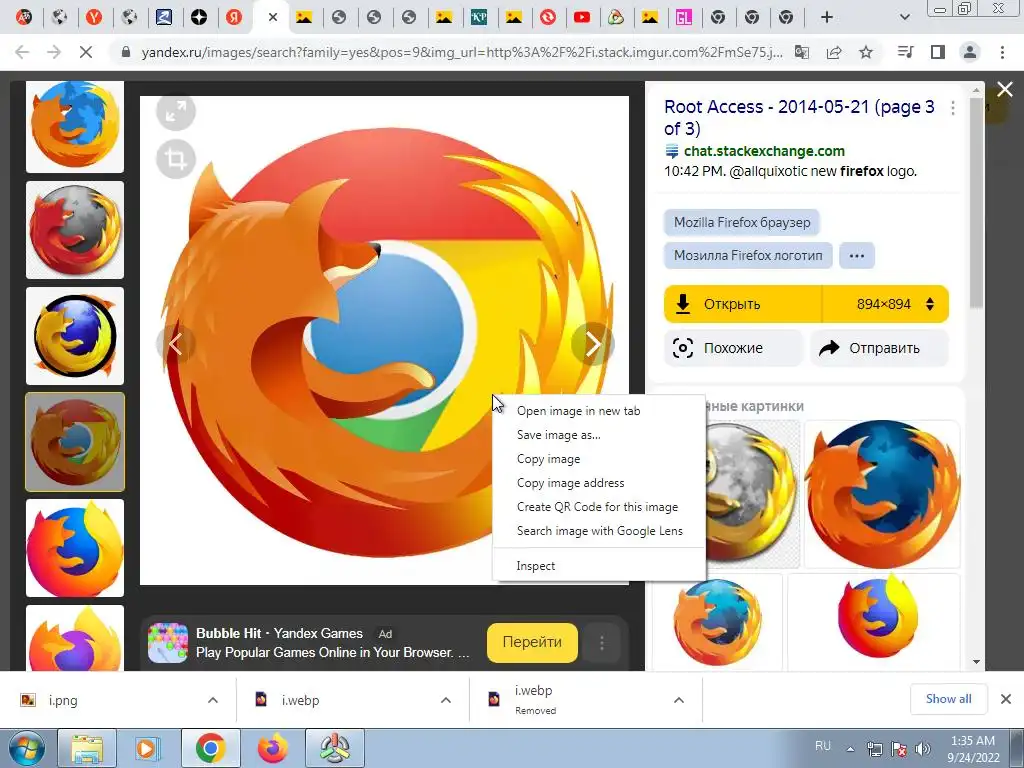
Task: Choose Copy image address
Action: pos(599,483)
